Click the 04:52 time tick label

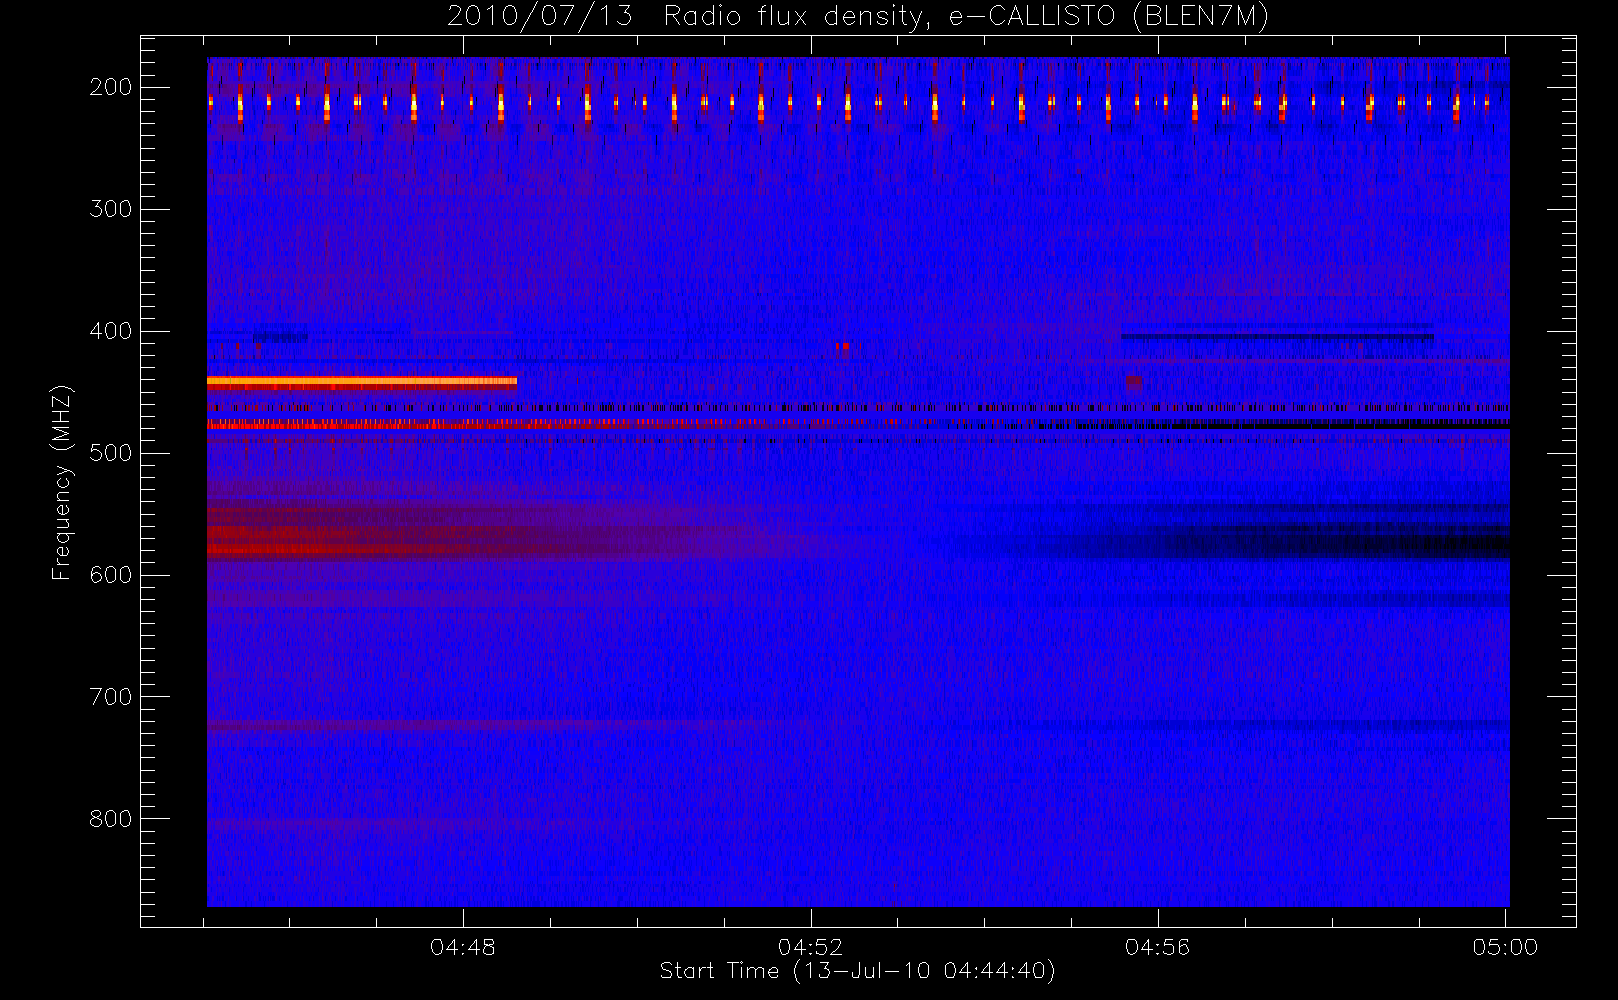pyautogui.click(x=811, y=947)
